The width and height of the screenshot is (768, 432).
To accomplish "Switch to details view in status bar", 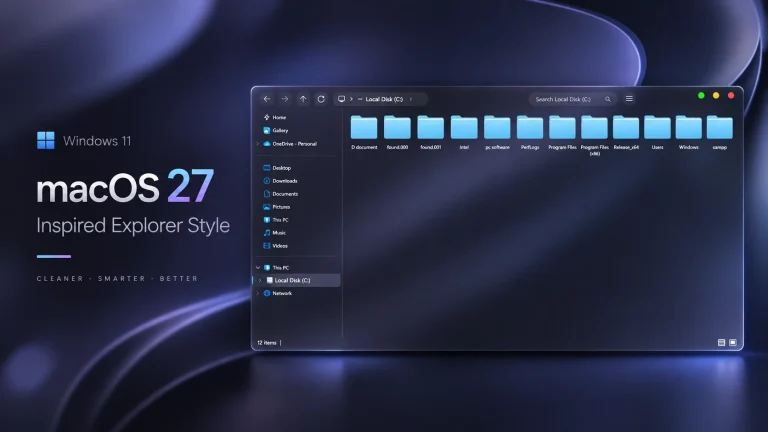I will tap(721, 342).
